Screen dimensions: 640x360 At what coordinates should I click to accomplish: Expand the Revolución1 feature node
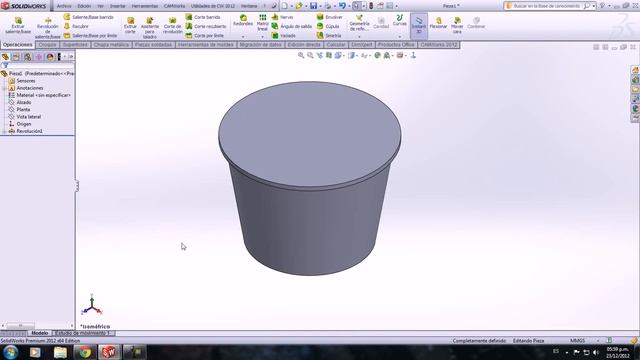tap(4, 131)
